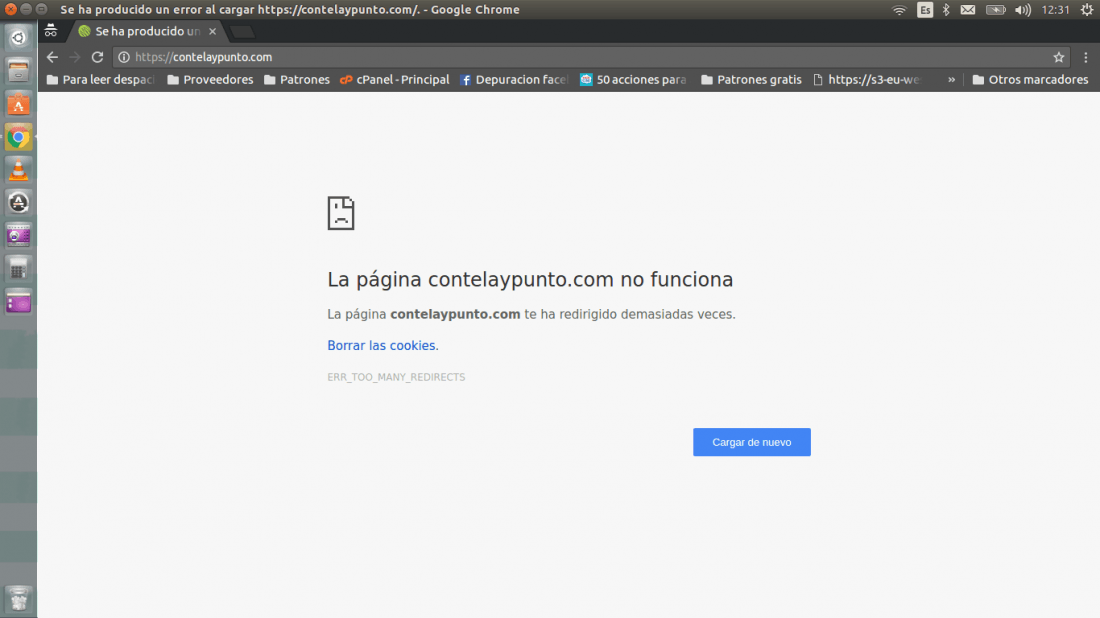Open the Wi-Fi network indicator
The width and height of the screenshot is (1100, 618).
tap(899, 10)
